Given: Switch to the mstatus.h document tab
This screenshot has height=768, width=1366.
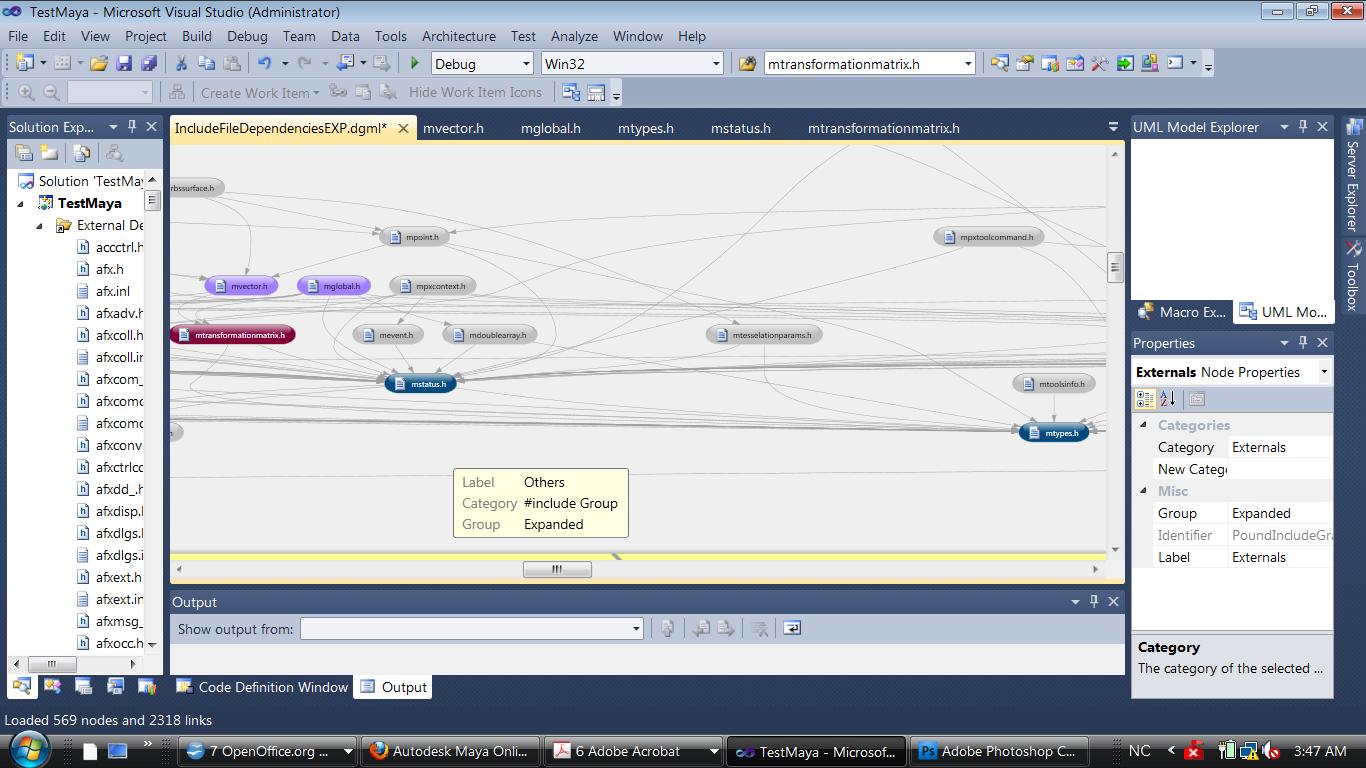Looking at the screenshot, I should point(741,128).
